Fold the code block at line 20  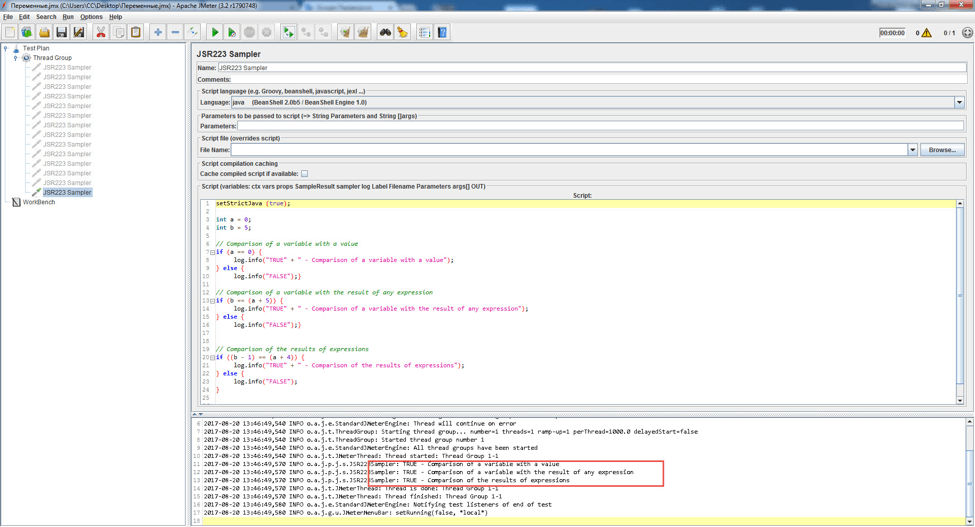[212, 357]
